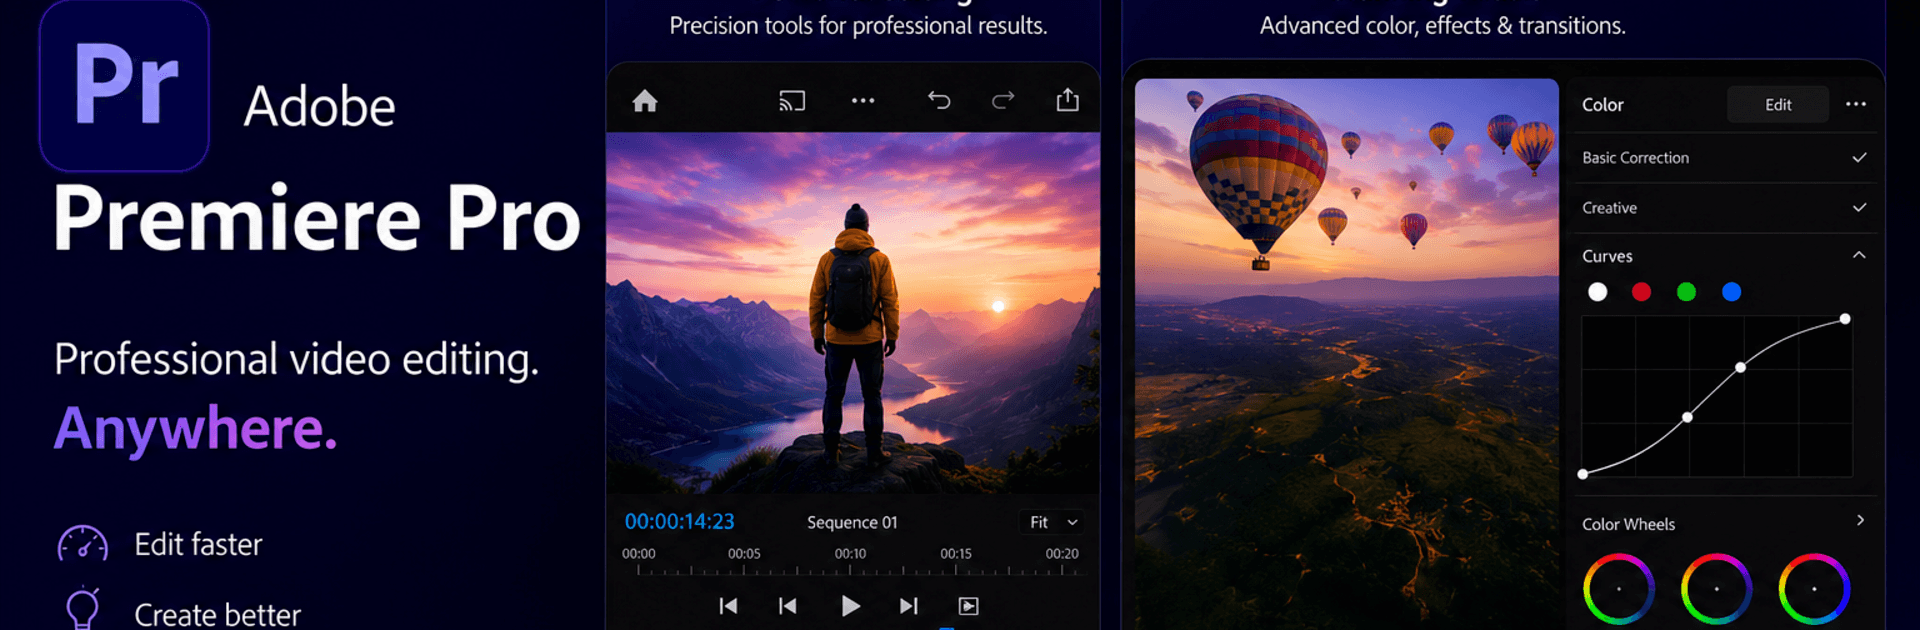Select the blue curve channel
Image resolution: width=1920 pixels, height=630 pixels.
(x=1732, y=292)
